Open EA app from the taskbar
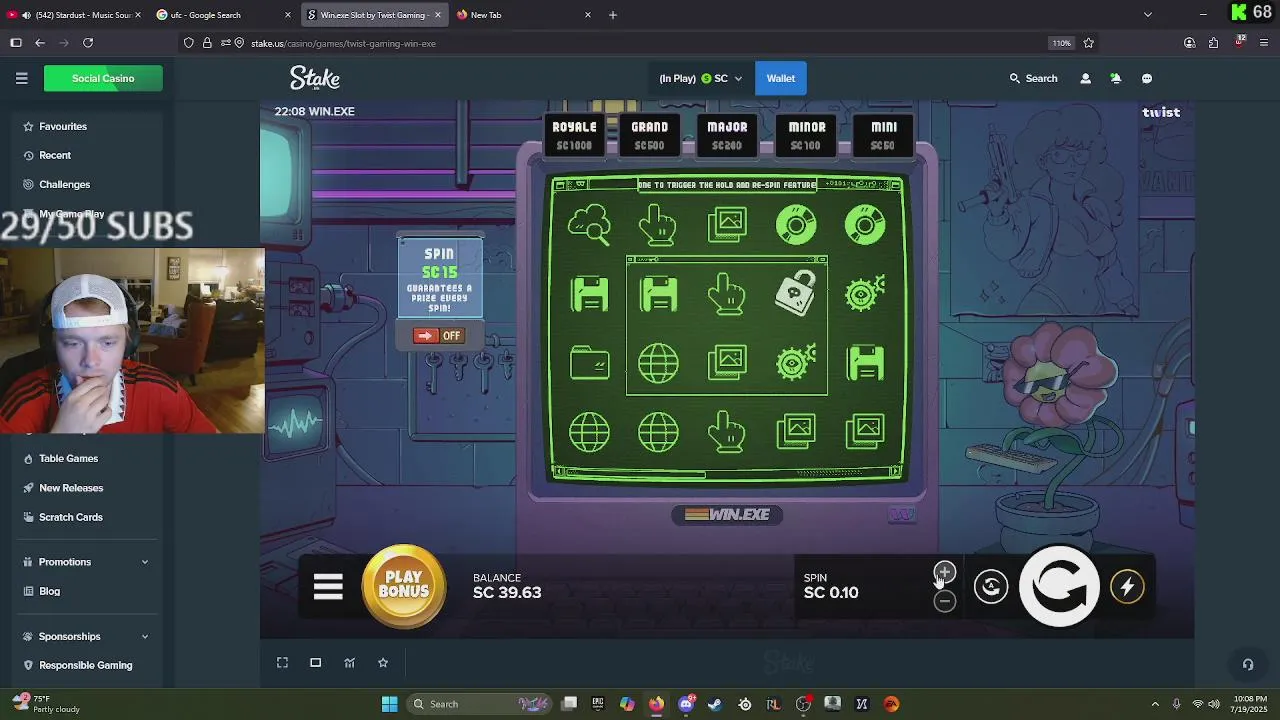The height and width of the screenshot is (720, 1280). coord(891,704)
